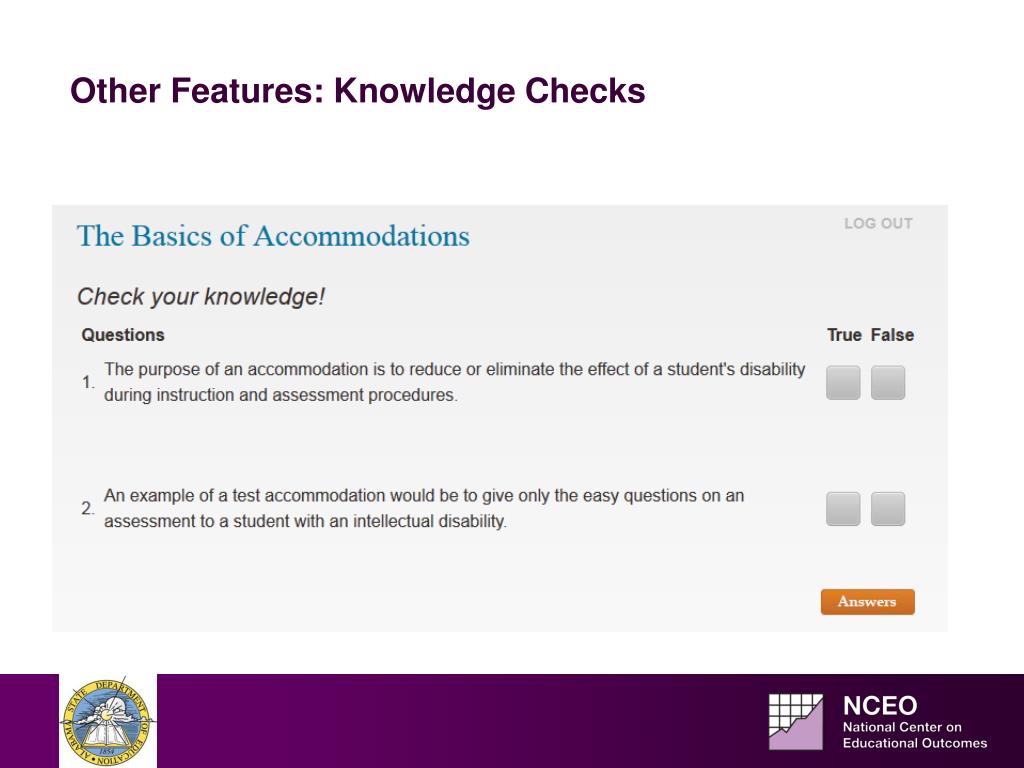Click the NCEO acronym text
The width and height of the screenshot is (1024, 768).
880,706
